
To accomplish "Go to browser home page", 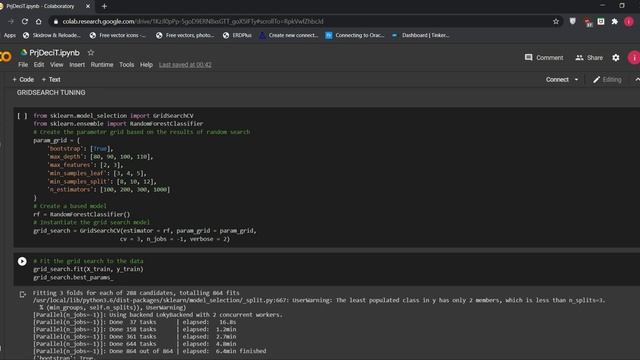I will 38,21.
